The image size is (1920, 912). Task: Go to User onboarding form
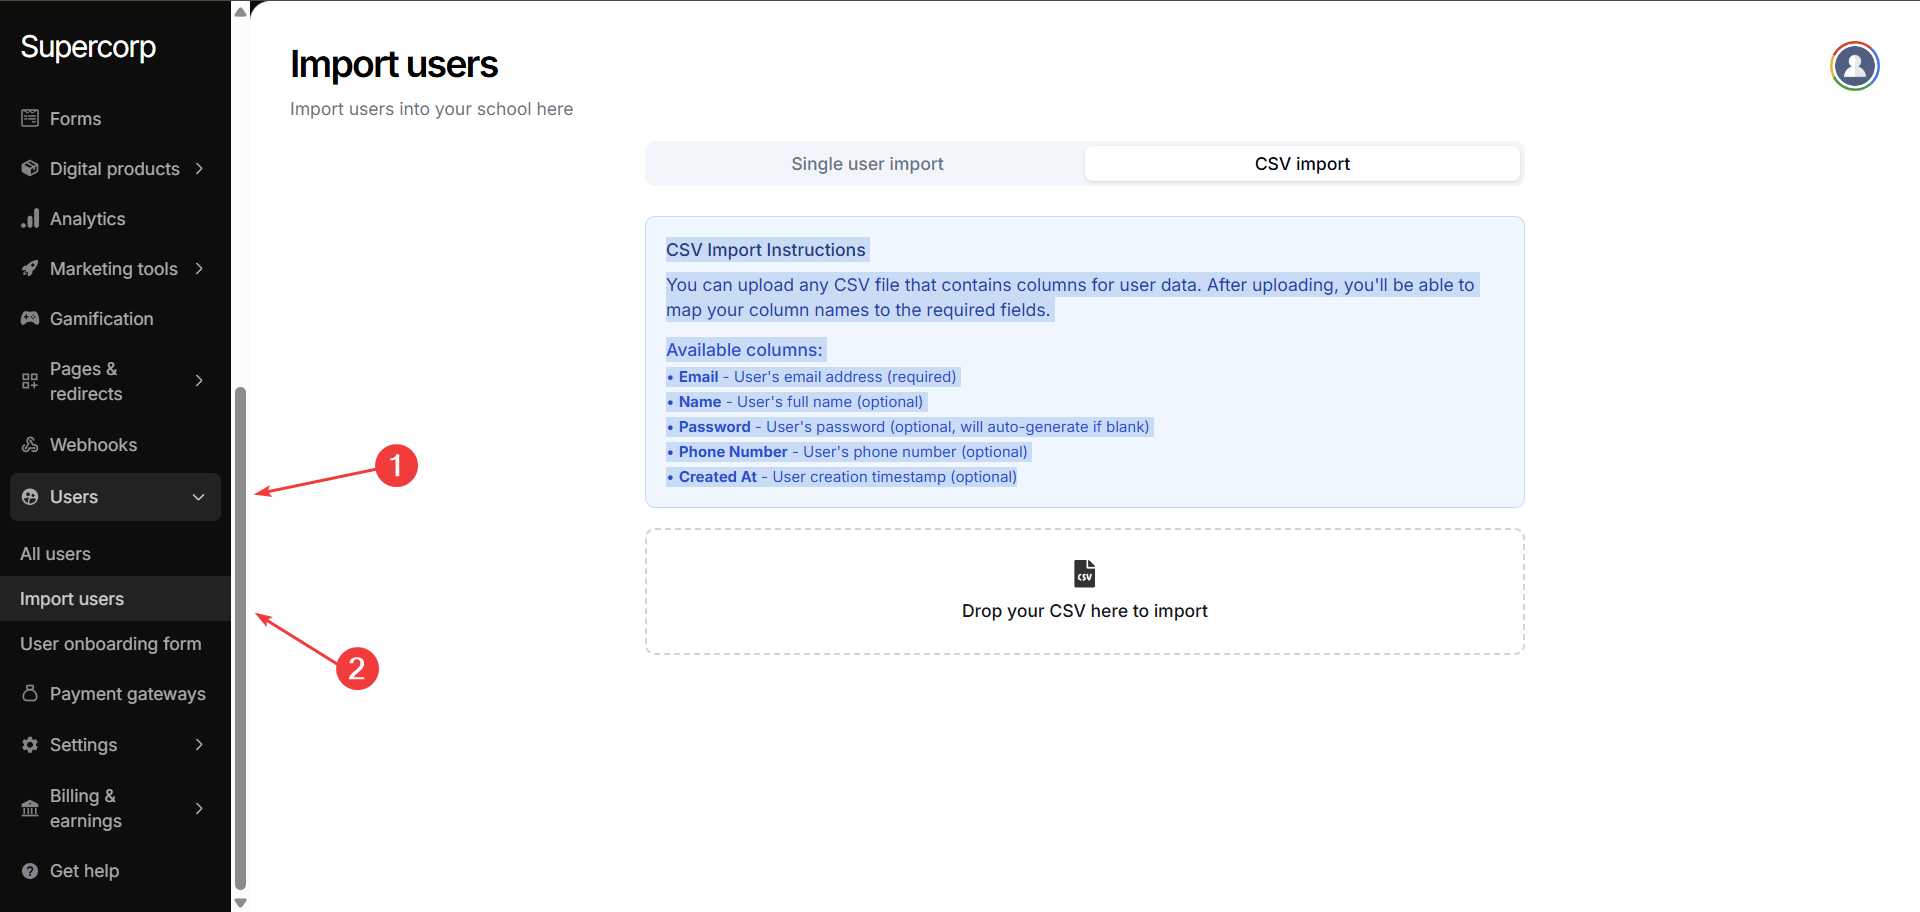coord(110,644)
